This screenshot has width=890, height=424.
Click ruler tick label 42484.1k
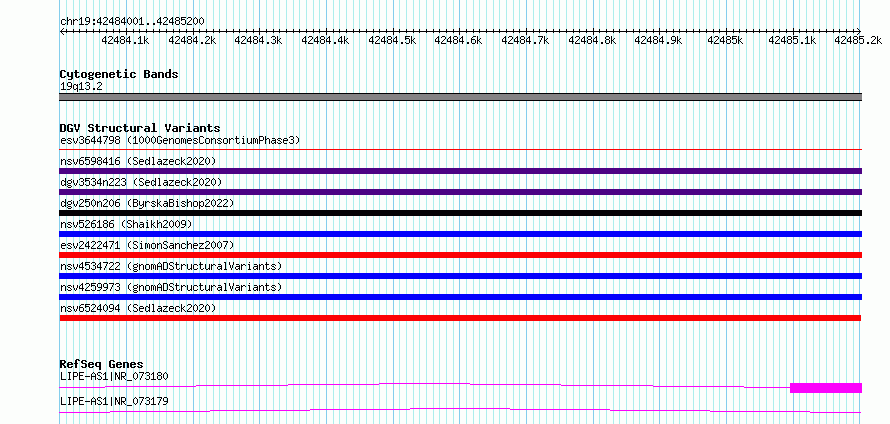[x=125, y=40]
